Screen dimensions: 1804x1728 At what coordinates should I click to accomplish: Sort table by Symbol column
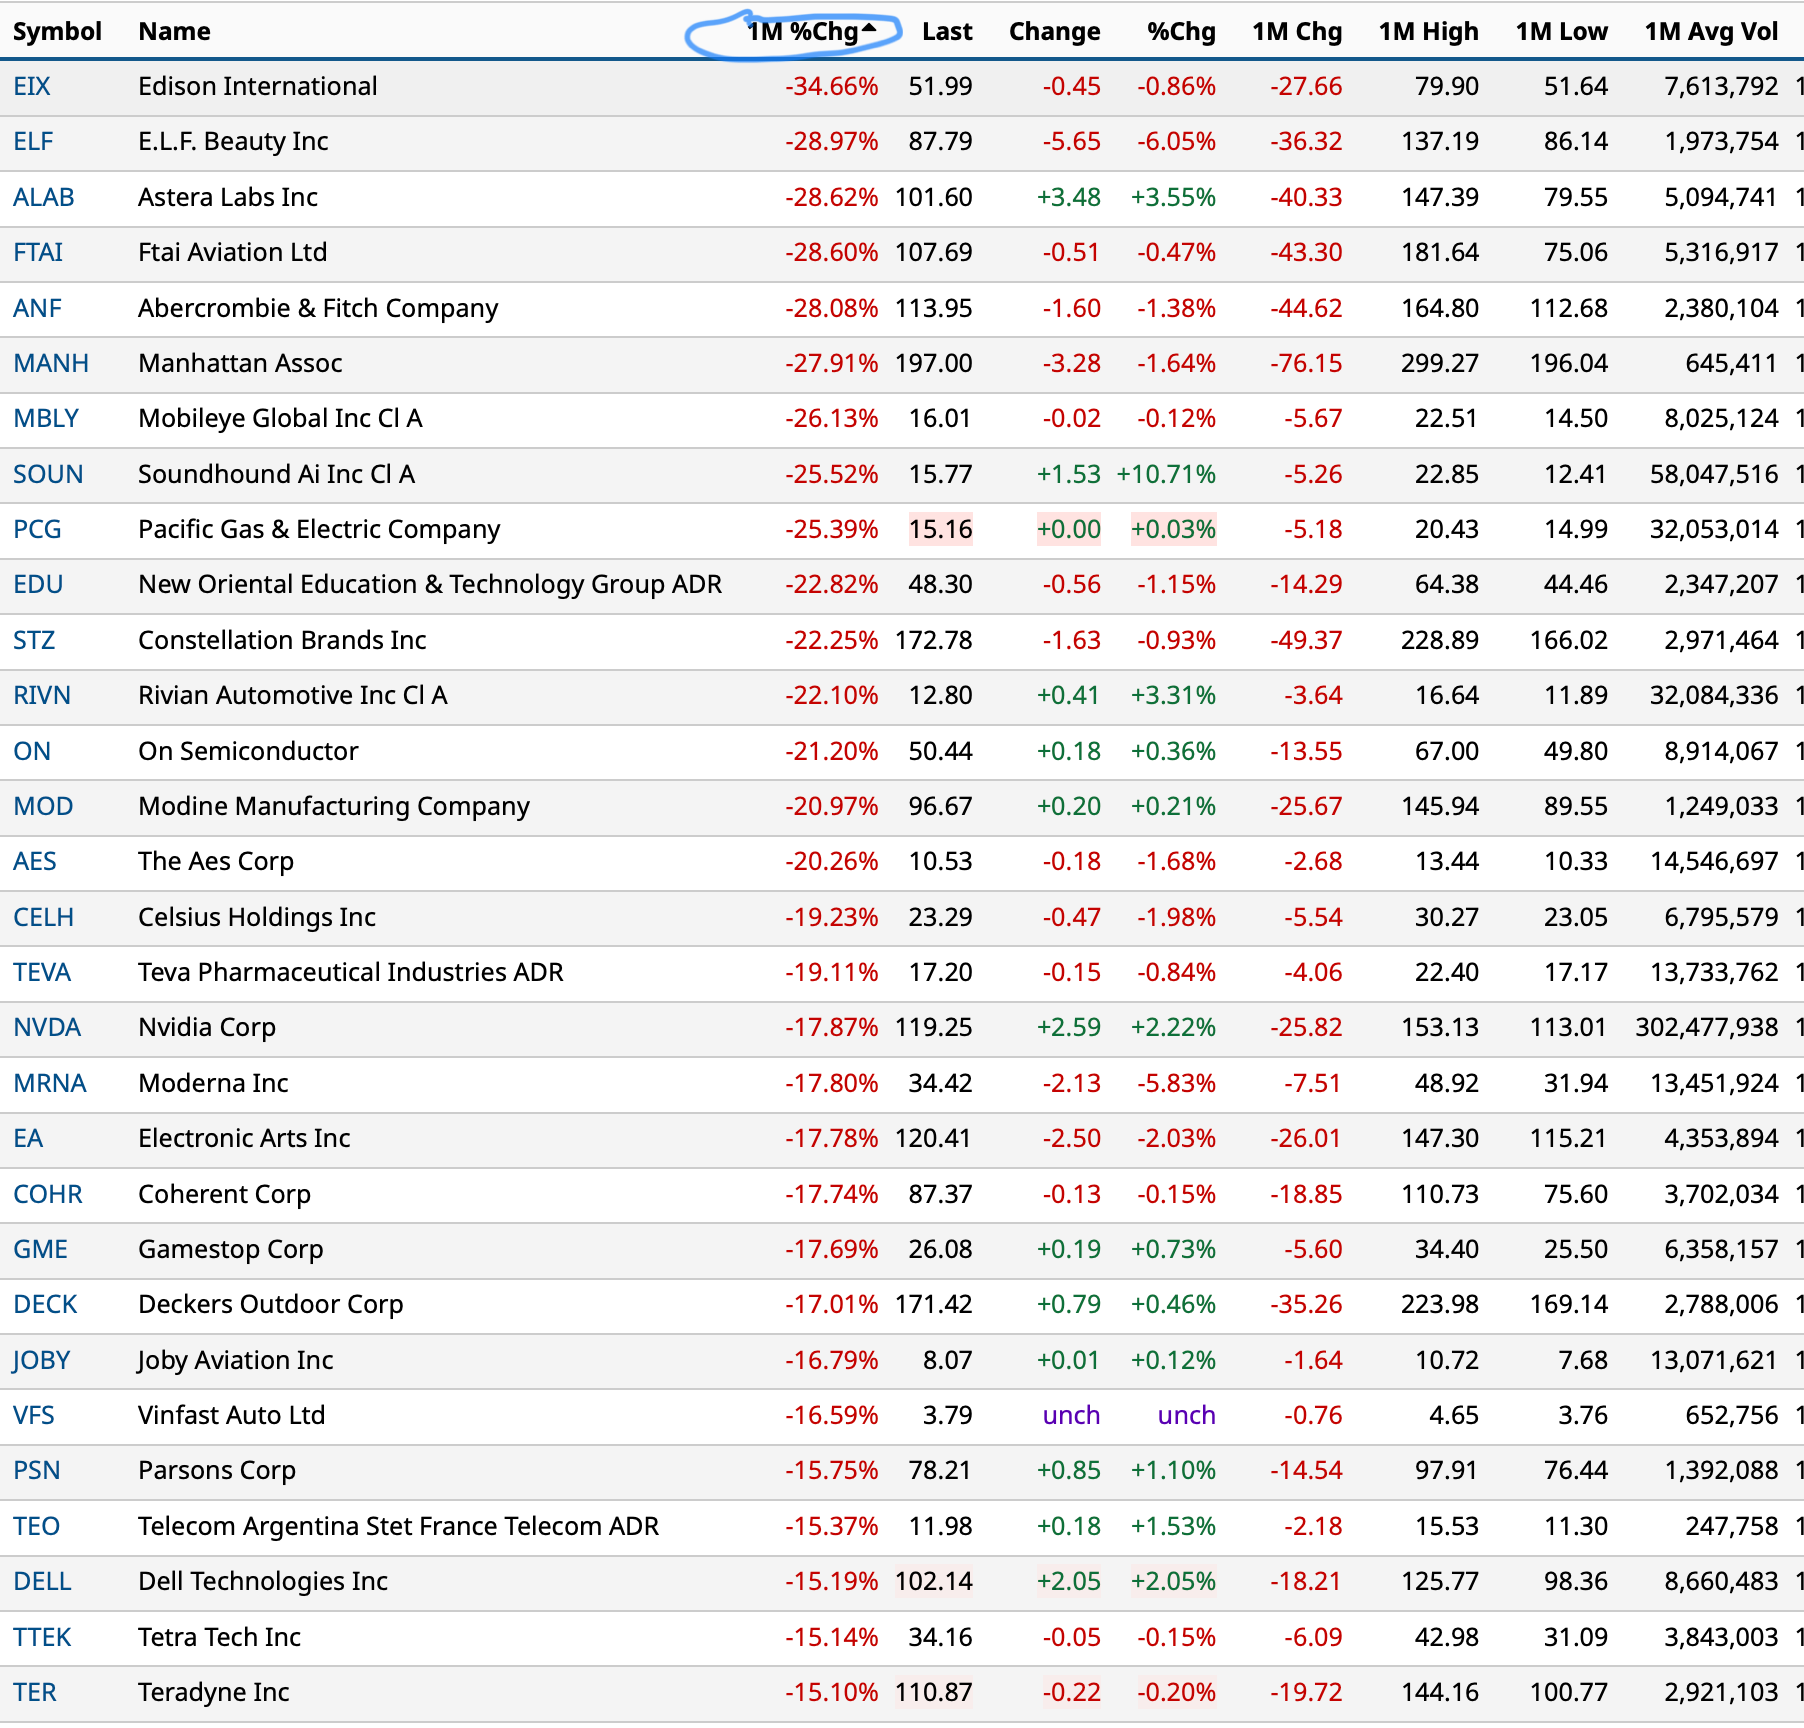click(57, 32)
